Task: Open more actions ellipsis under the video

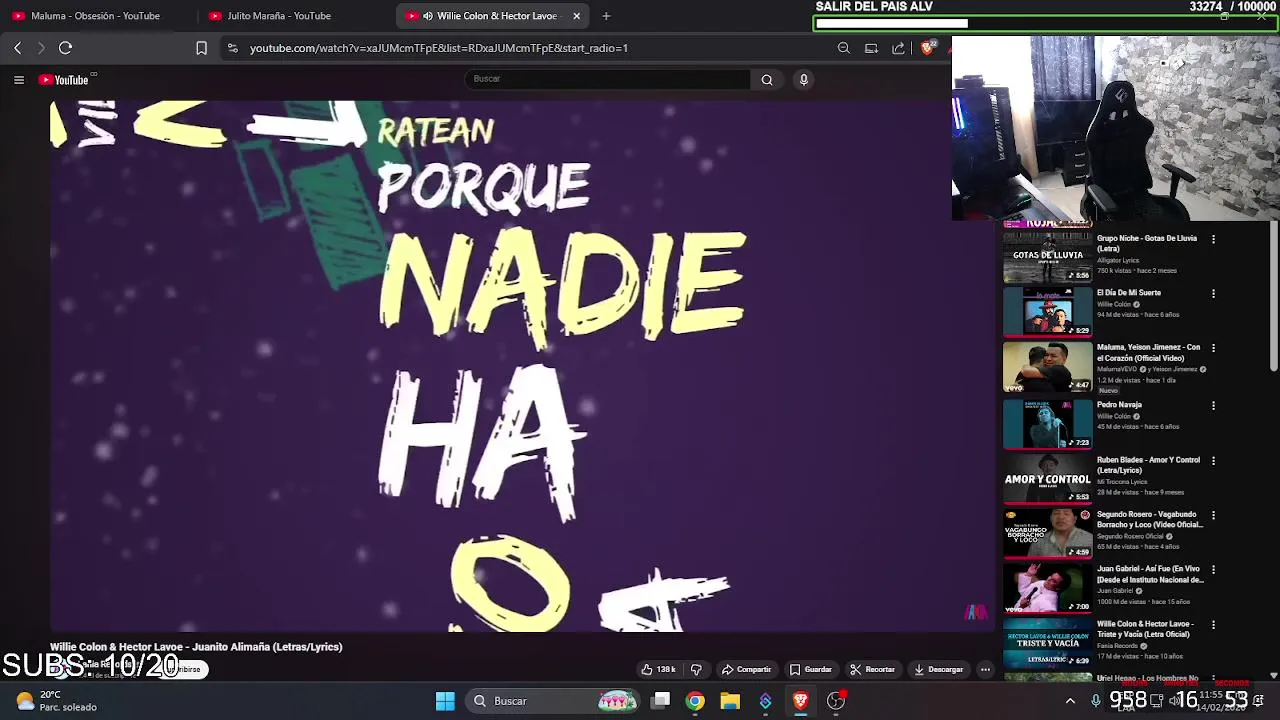Action: tap(985, 669)
